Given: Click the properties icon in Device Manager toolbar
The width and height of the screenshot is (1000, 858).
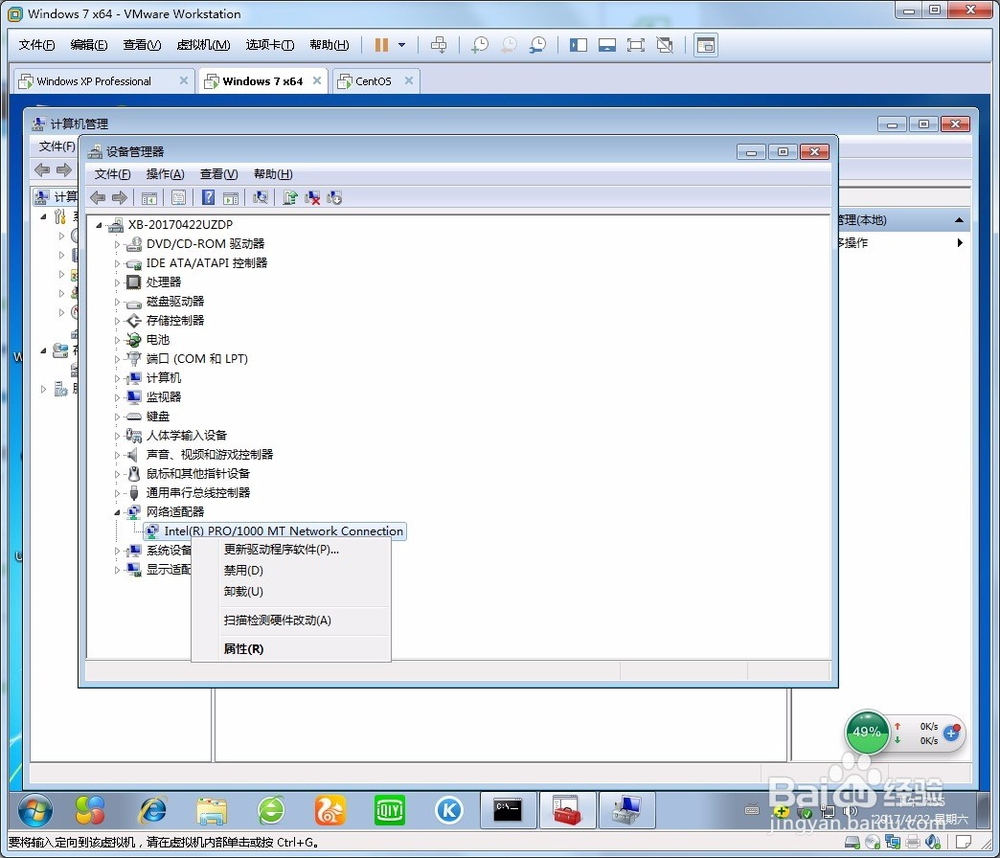Looking at the screenshot, I should pos(179,198).
